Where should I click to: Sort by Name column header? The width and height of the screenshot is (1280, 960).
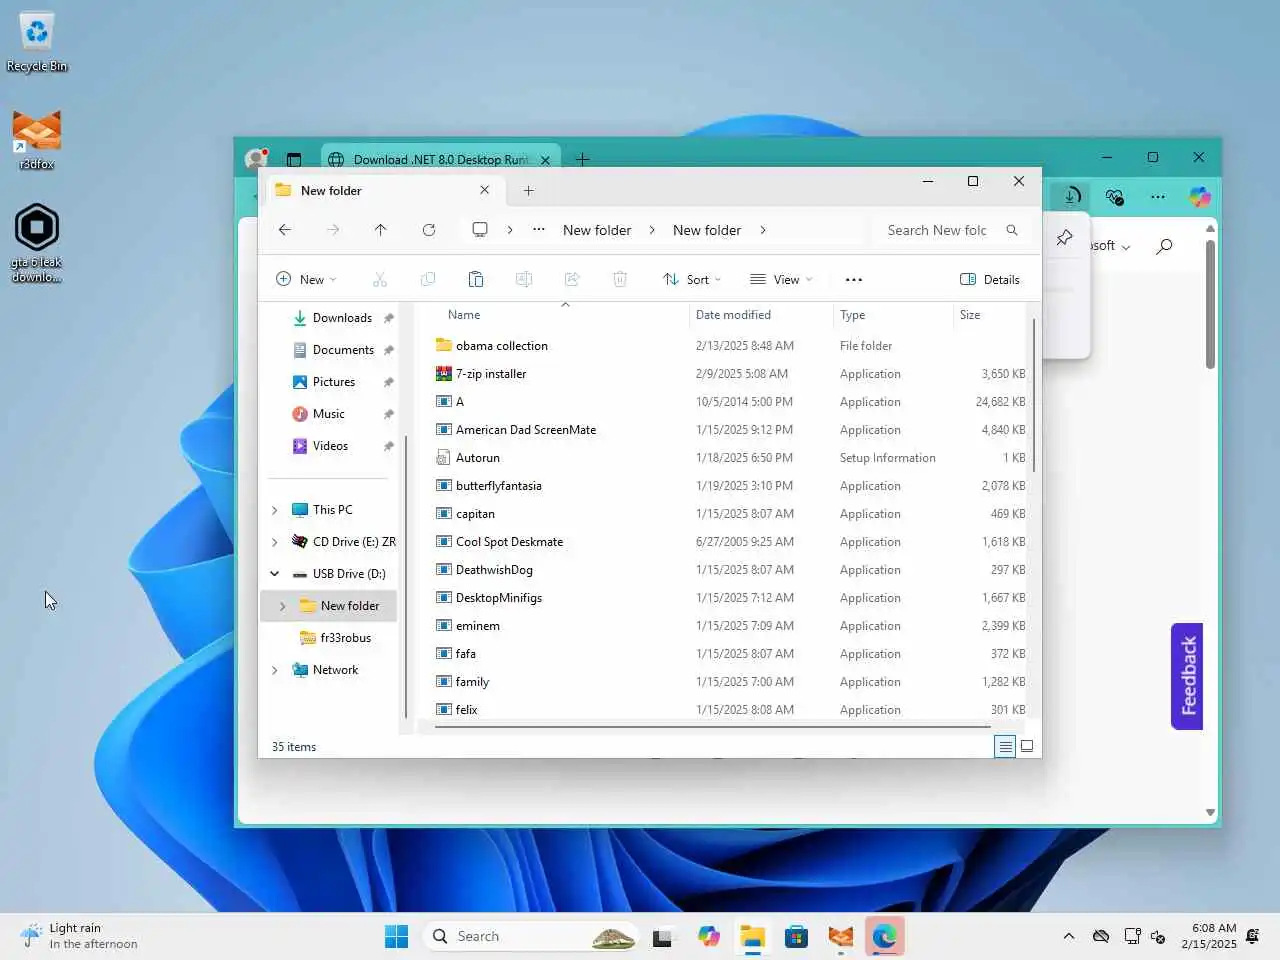pos(464,315)
